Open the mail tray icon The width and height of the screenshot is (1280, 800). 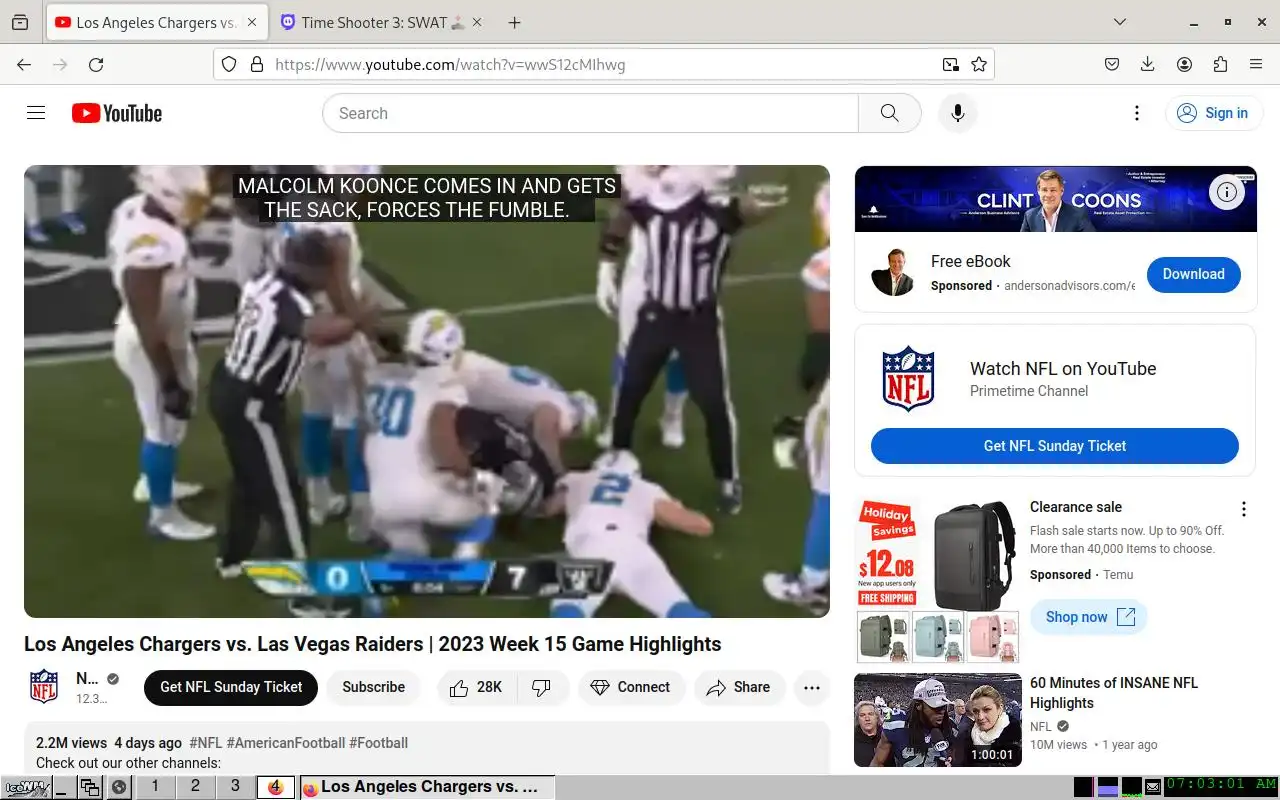pyautogui.click(x=1153, y=787)
